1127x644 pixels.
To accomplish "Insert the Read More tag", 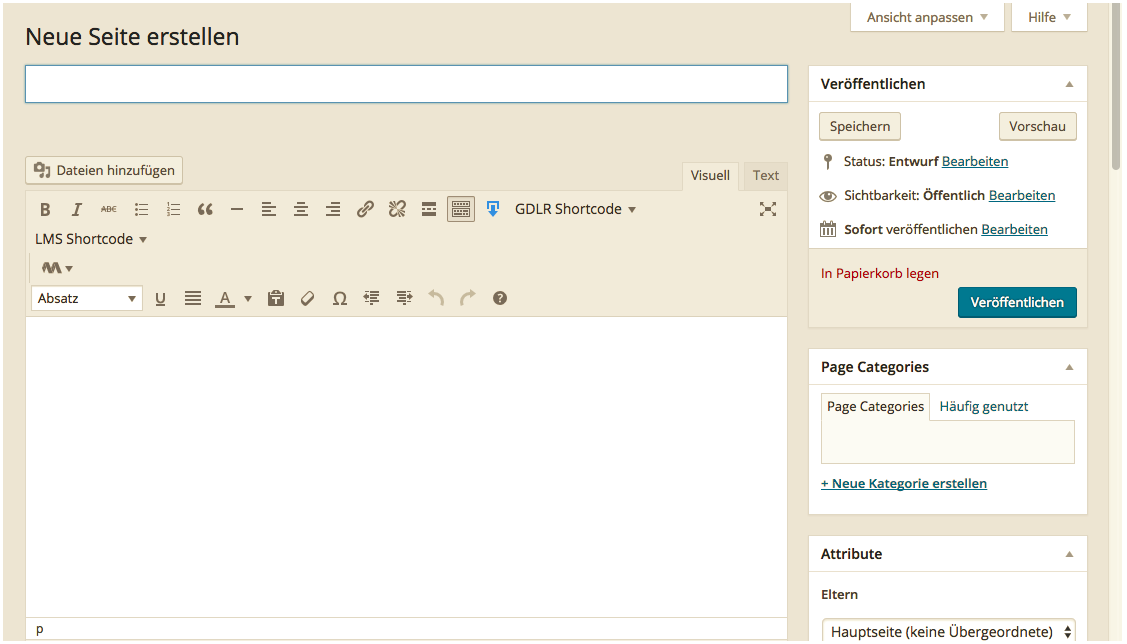I will [x=428, y=210].
